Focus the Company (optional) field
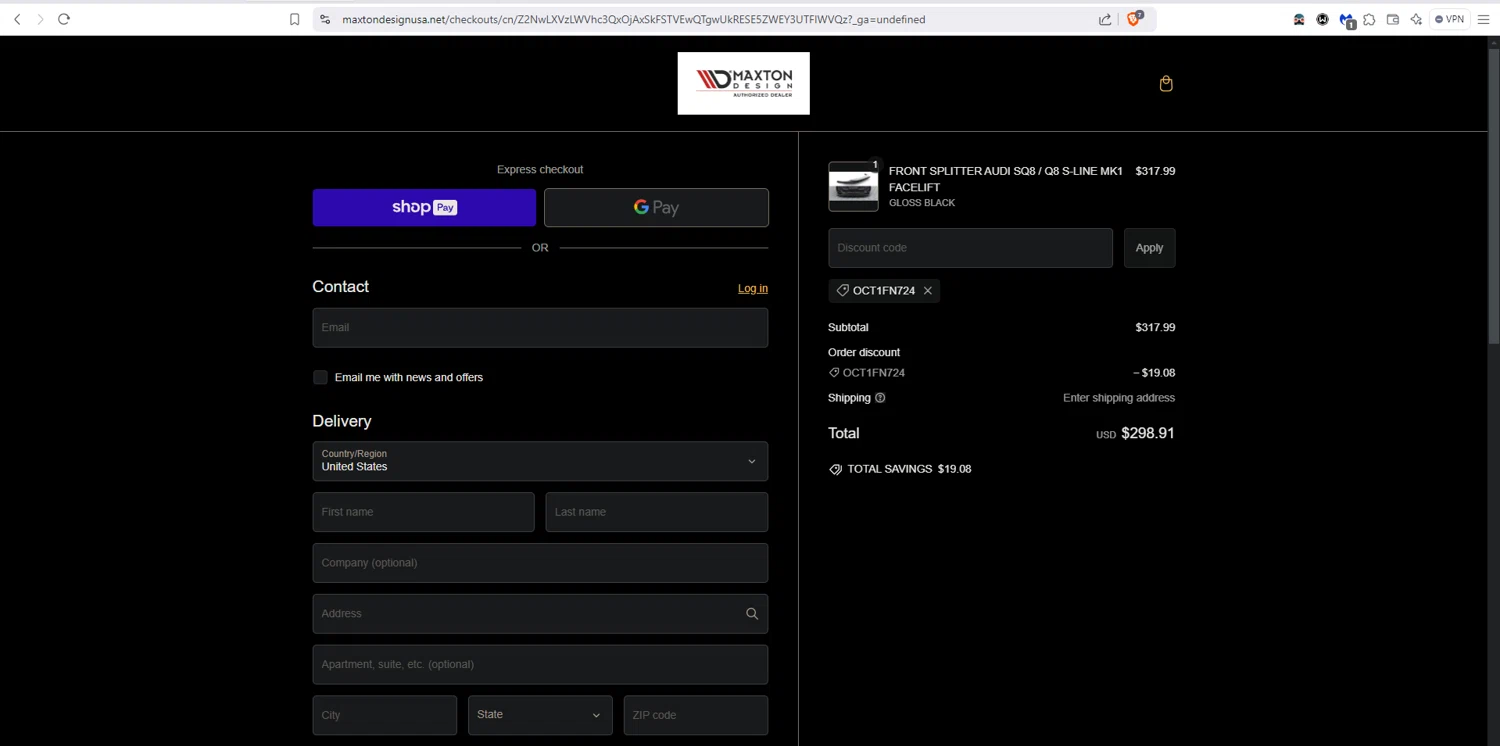This screenshot has height=746, width=1500. [x=540, y=563]
